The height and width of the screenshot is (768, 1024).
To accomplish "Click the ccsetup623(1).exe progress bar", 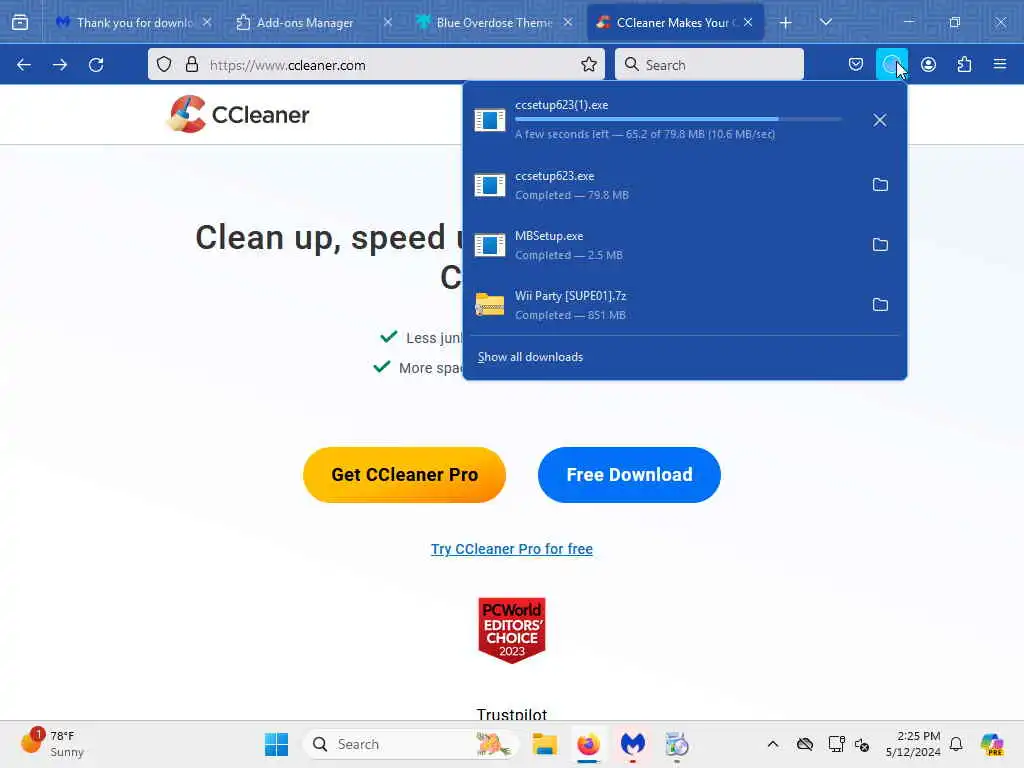I will point(678,119).
